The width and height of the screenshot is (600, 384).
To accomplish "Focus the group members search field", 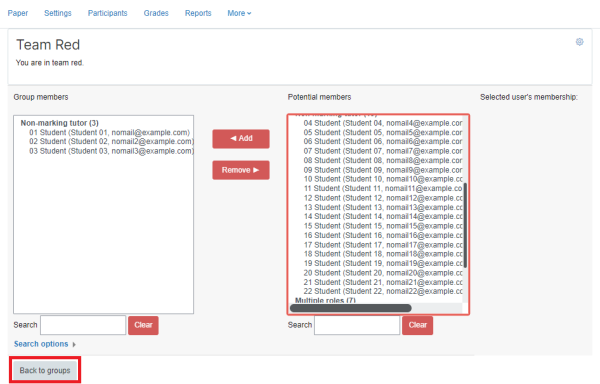I will click(83, 325).
